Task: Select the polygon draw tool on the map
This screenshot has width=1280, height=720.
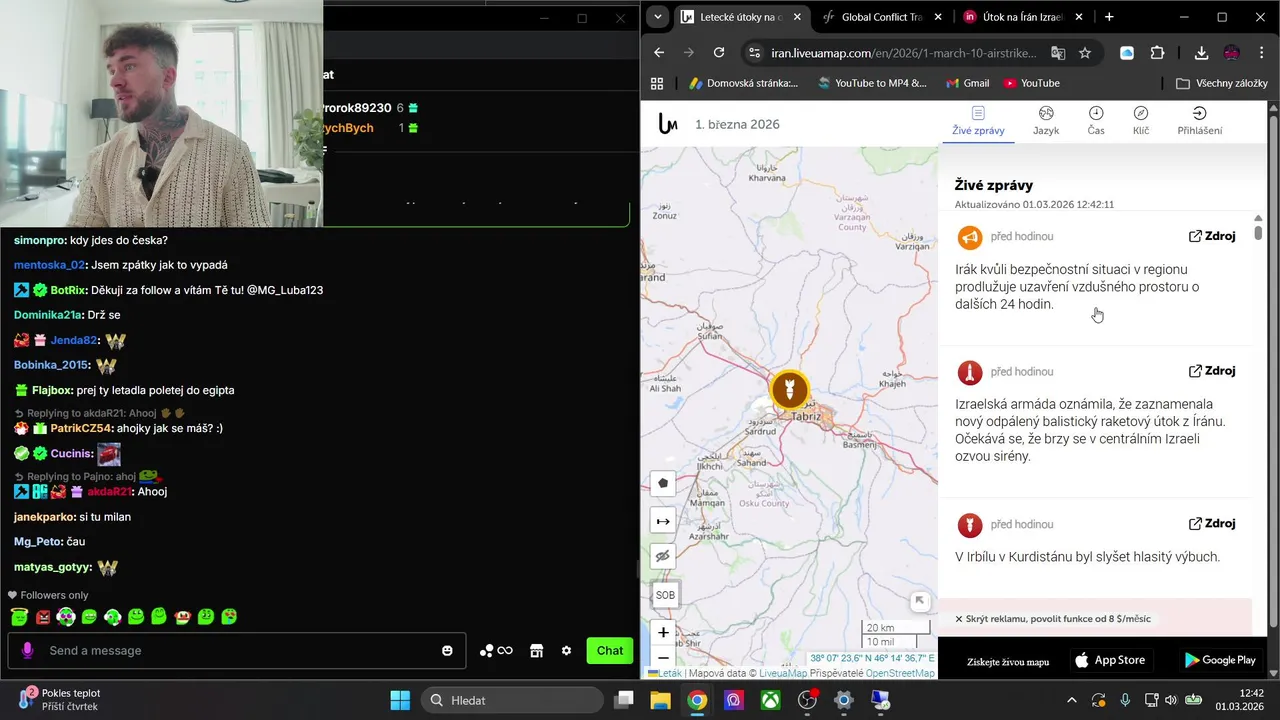Action: click(663, 484)
